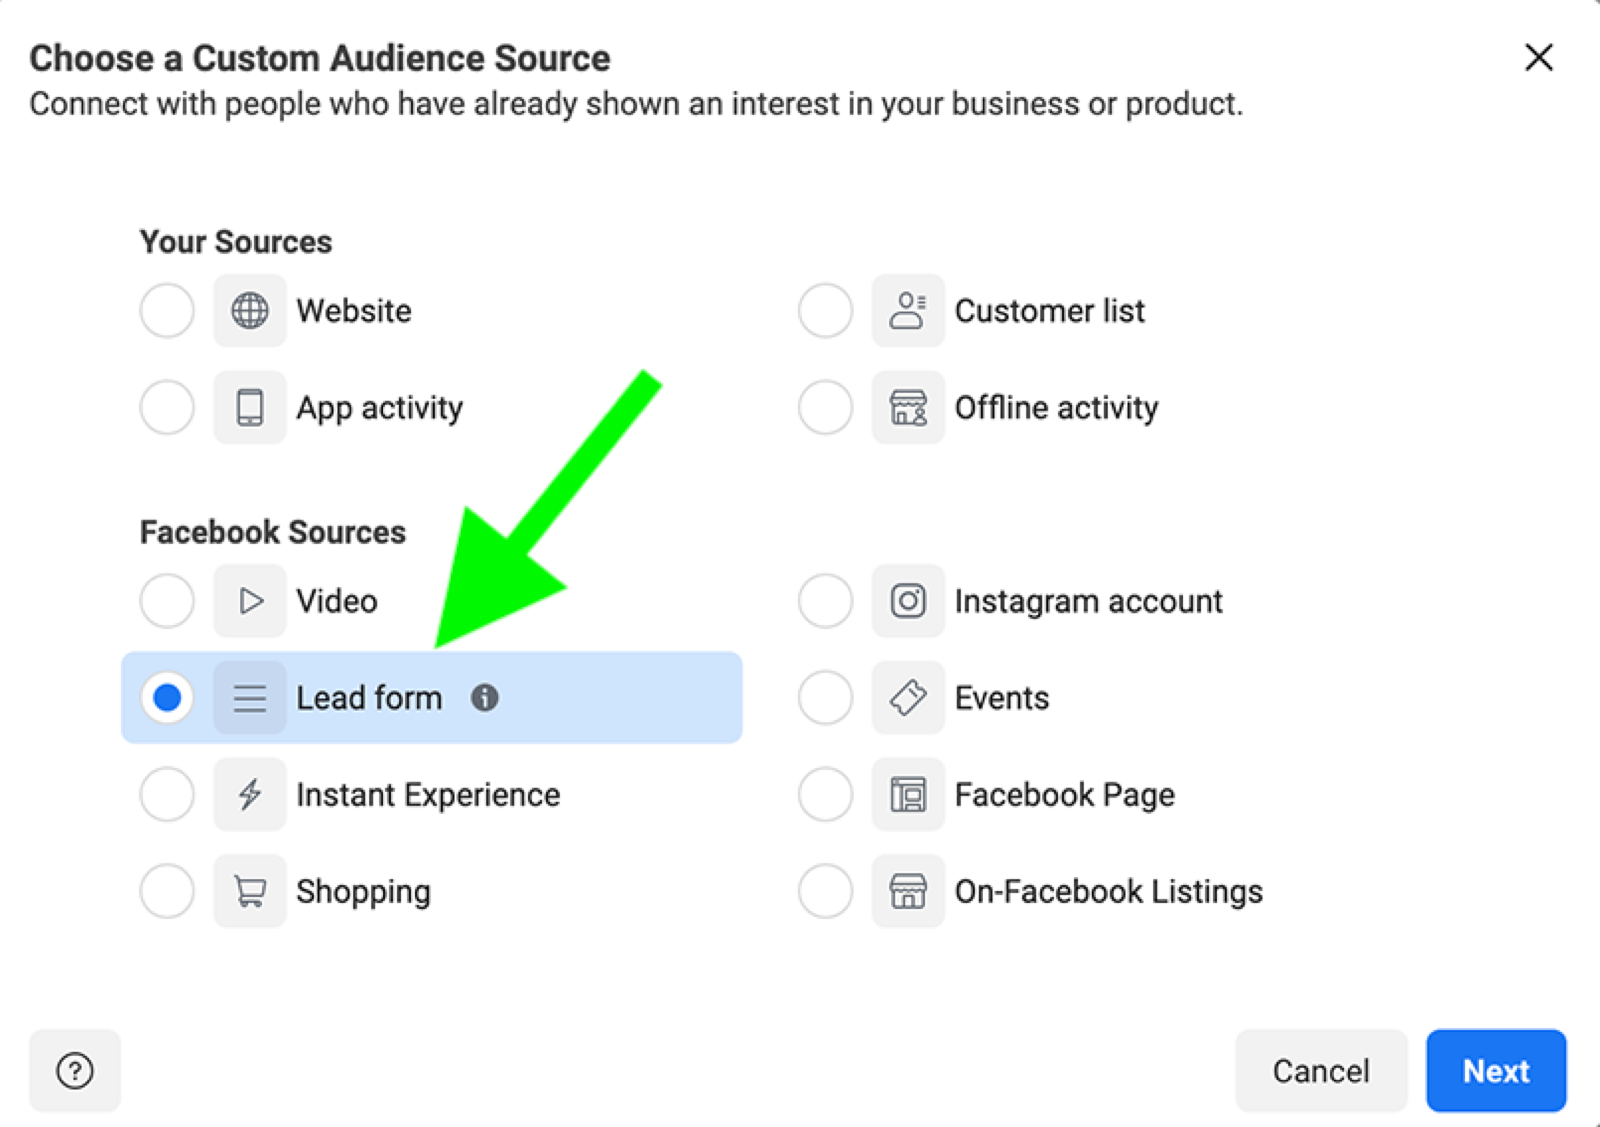Select the Facebook Page radio button
This screenshot has width=1600, height=1127.
pos(825,795)
